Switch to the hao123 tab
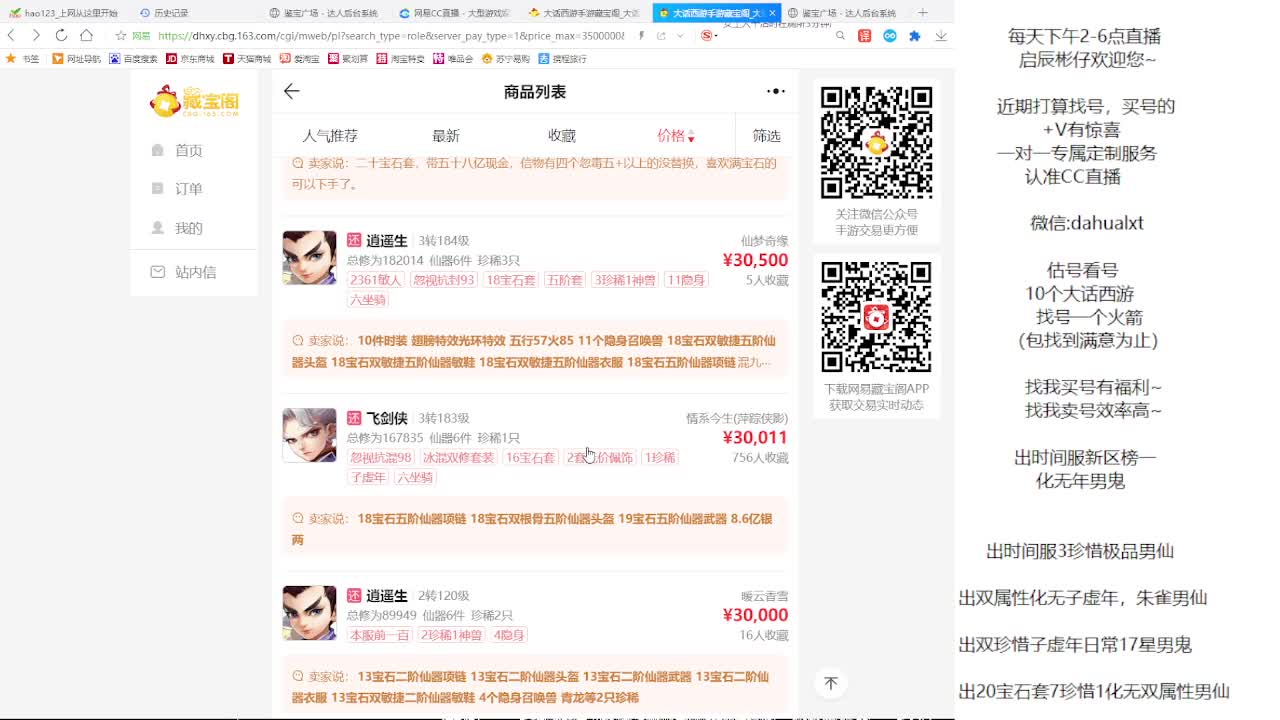Screen dimensions: 1280x720 (x=64, y=13)
